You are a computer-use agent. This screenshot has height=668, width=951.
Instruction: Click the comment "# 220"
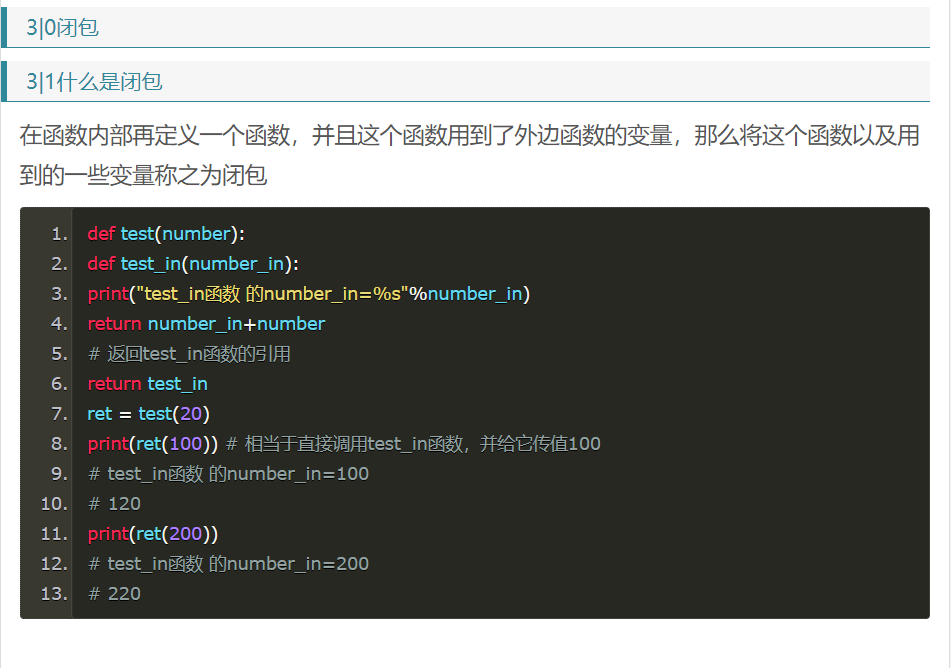point(114,593)
